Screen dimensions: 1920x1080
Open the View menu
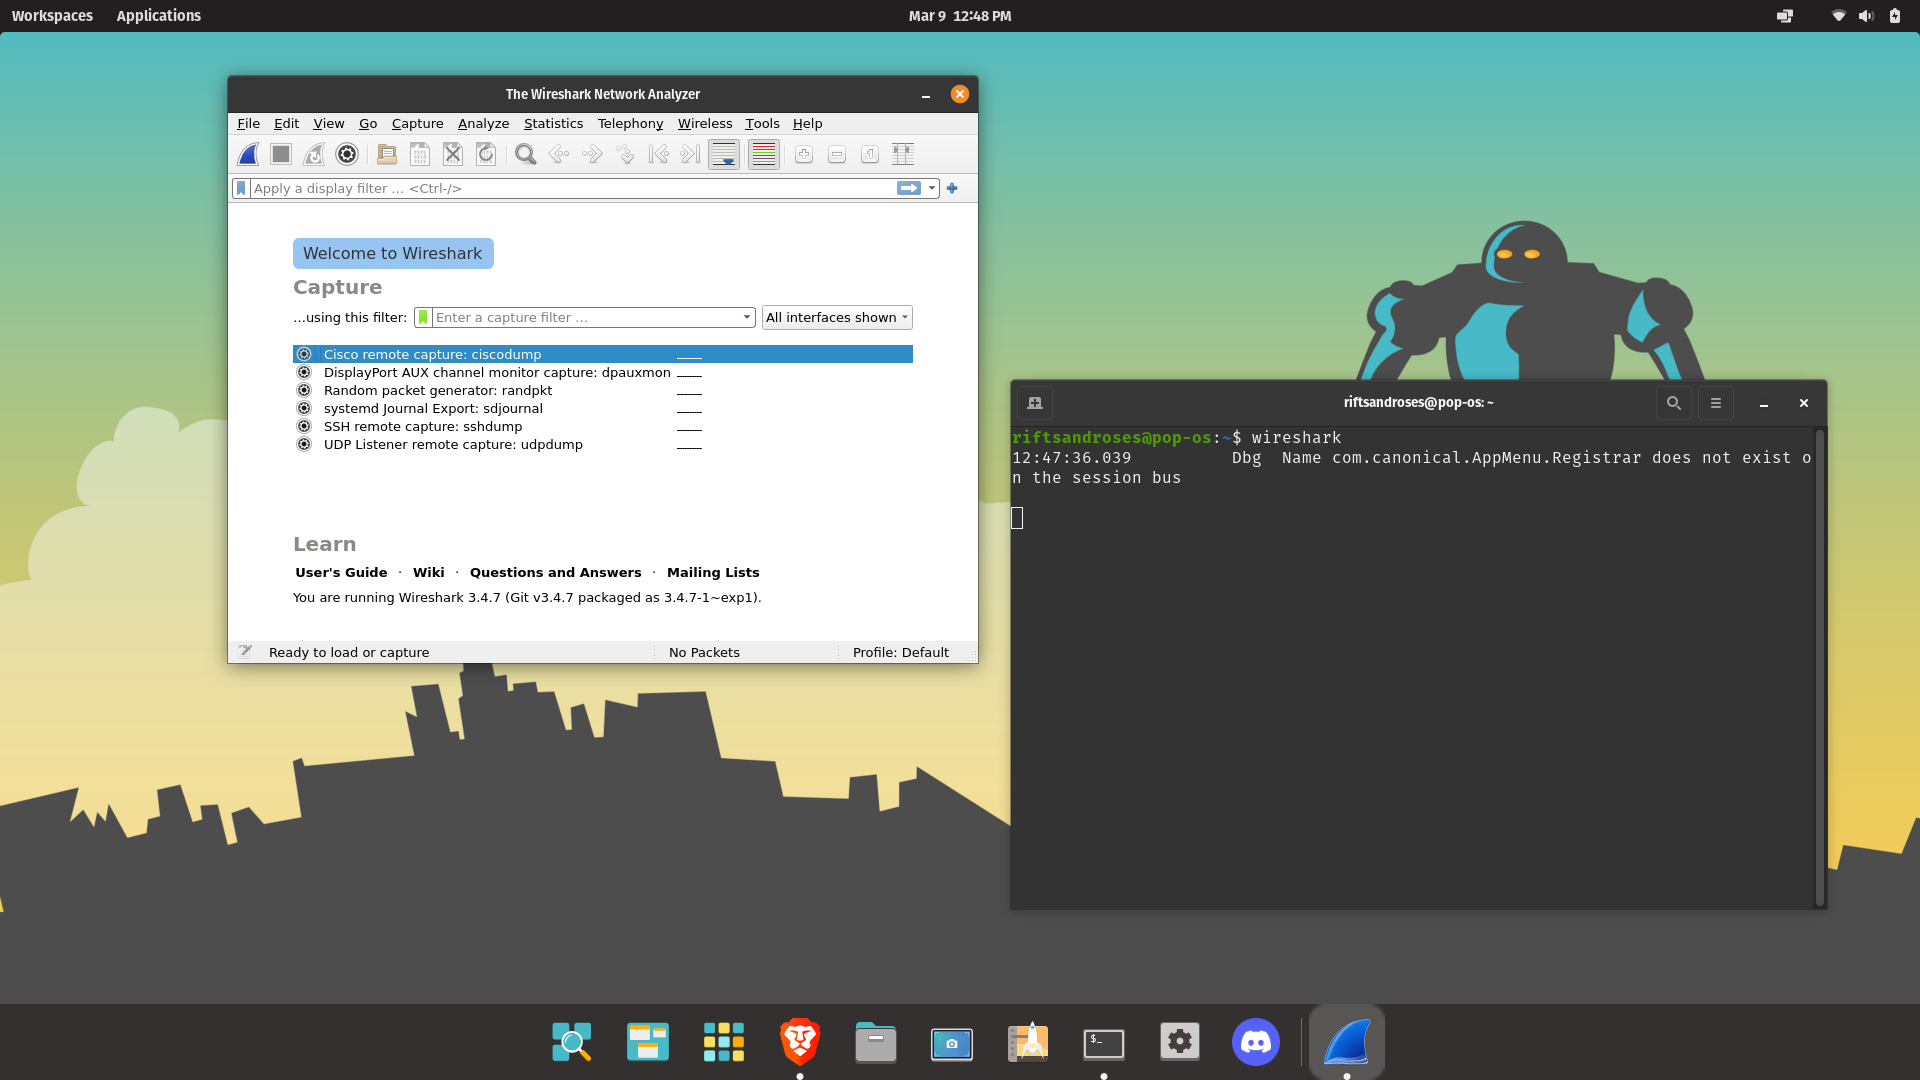(x=329, y=123)
